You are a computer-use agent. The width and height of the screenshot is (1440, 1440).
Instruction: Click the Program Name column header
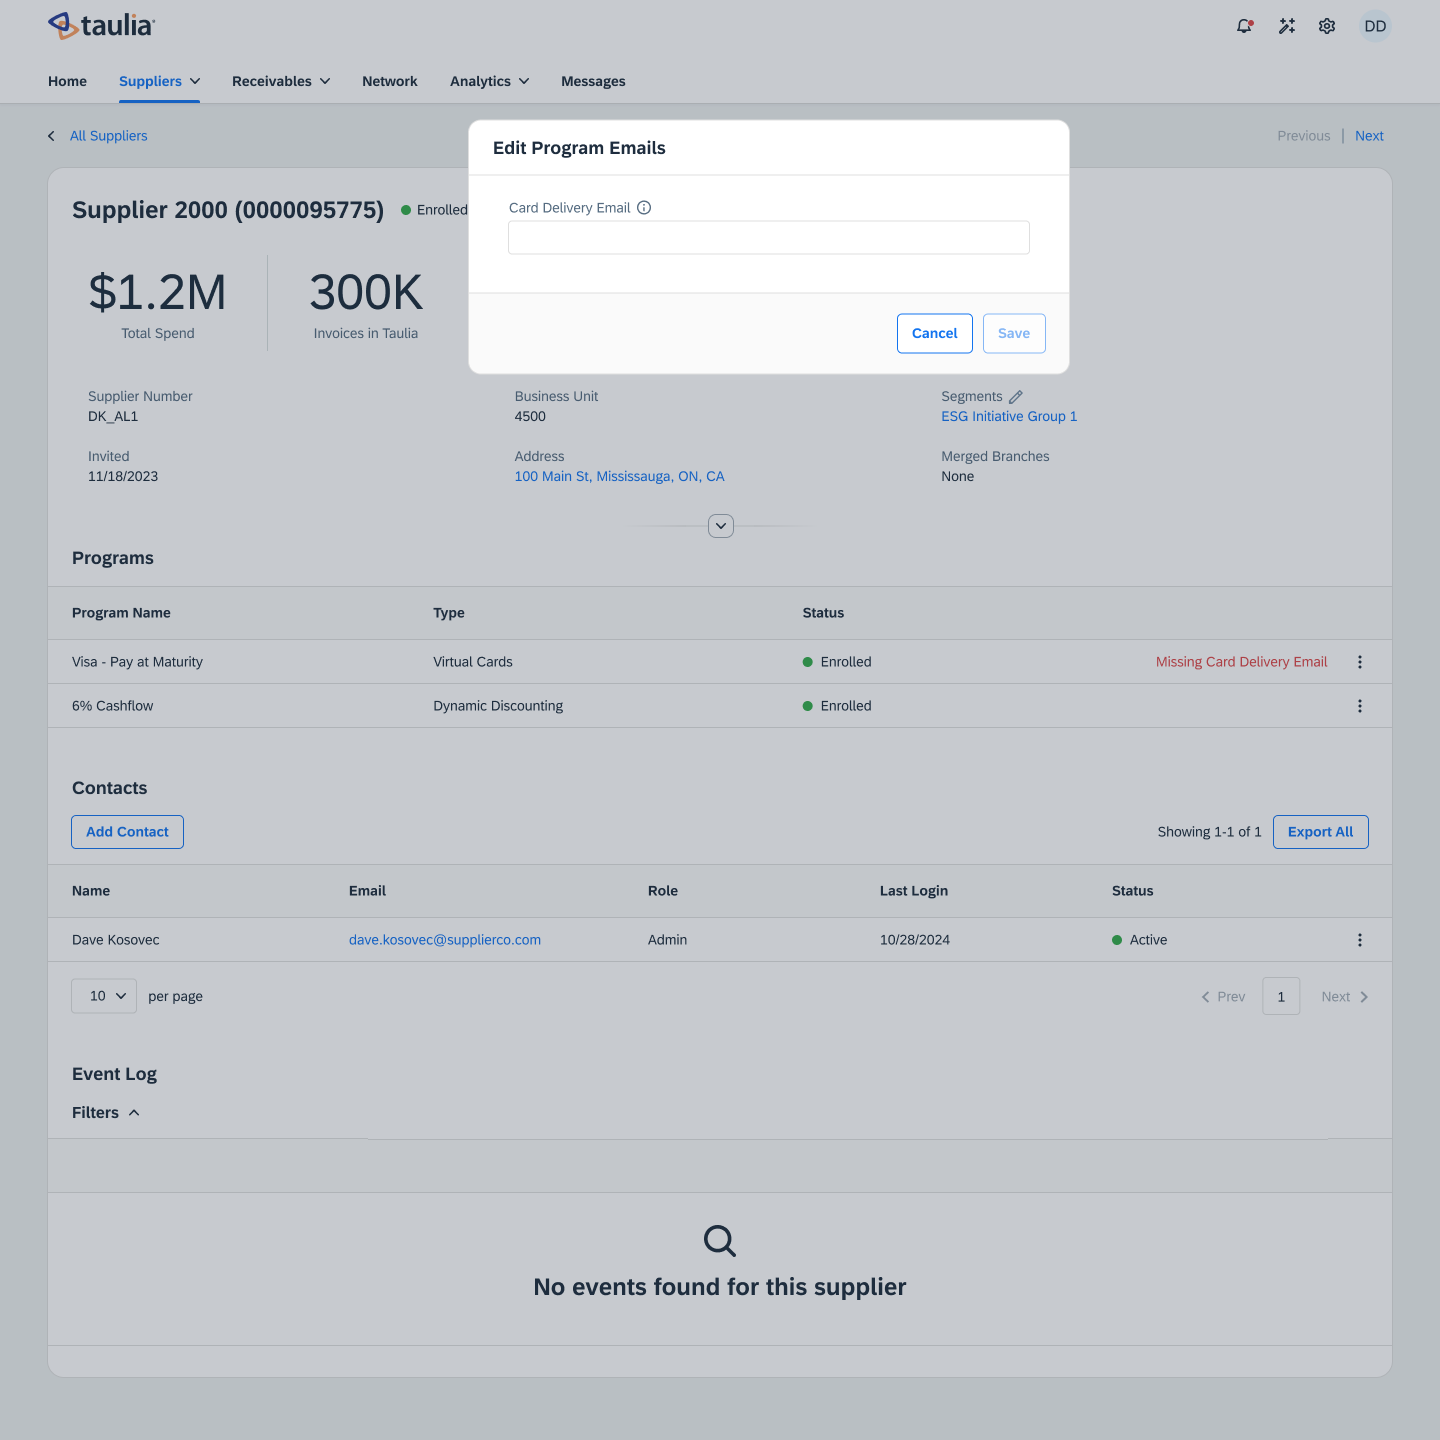coord(121,613)
